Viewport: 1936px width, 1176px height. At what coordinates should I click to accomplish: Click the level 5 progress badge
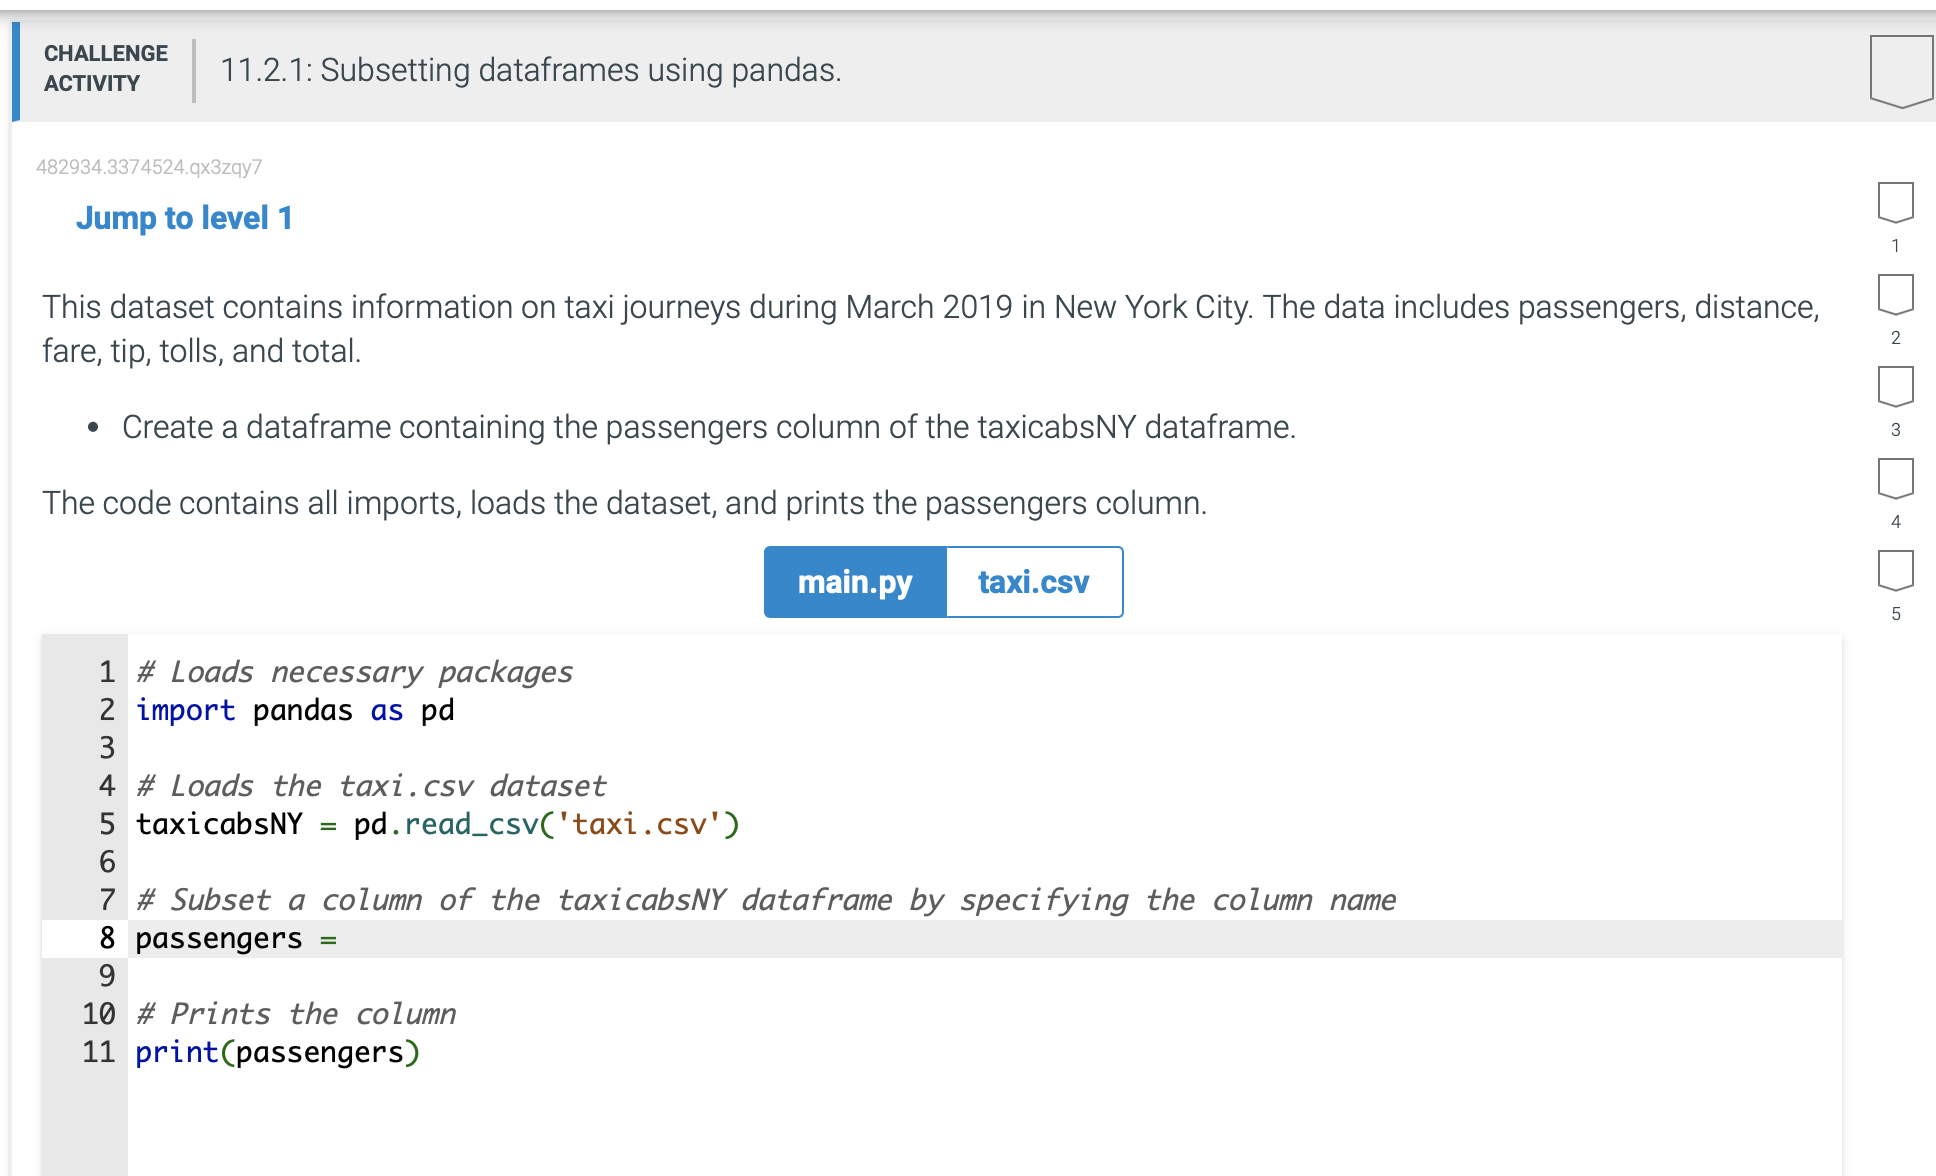1895,571
